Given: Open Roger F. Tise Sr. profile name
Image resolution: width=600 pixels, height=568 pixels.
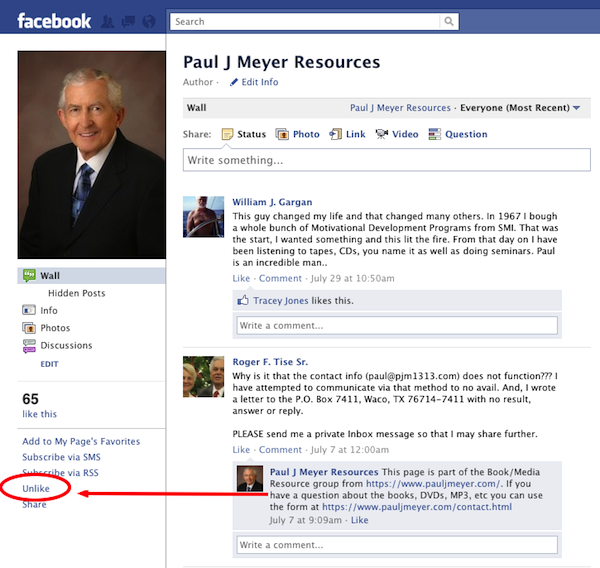Looking at the screenshot, I should coord(270,362).
